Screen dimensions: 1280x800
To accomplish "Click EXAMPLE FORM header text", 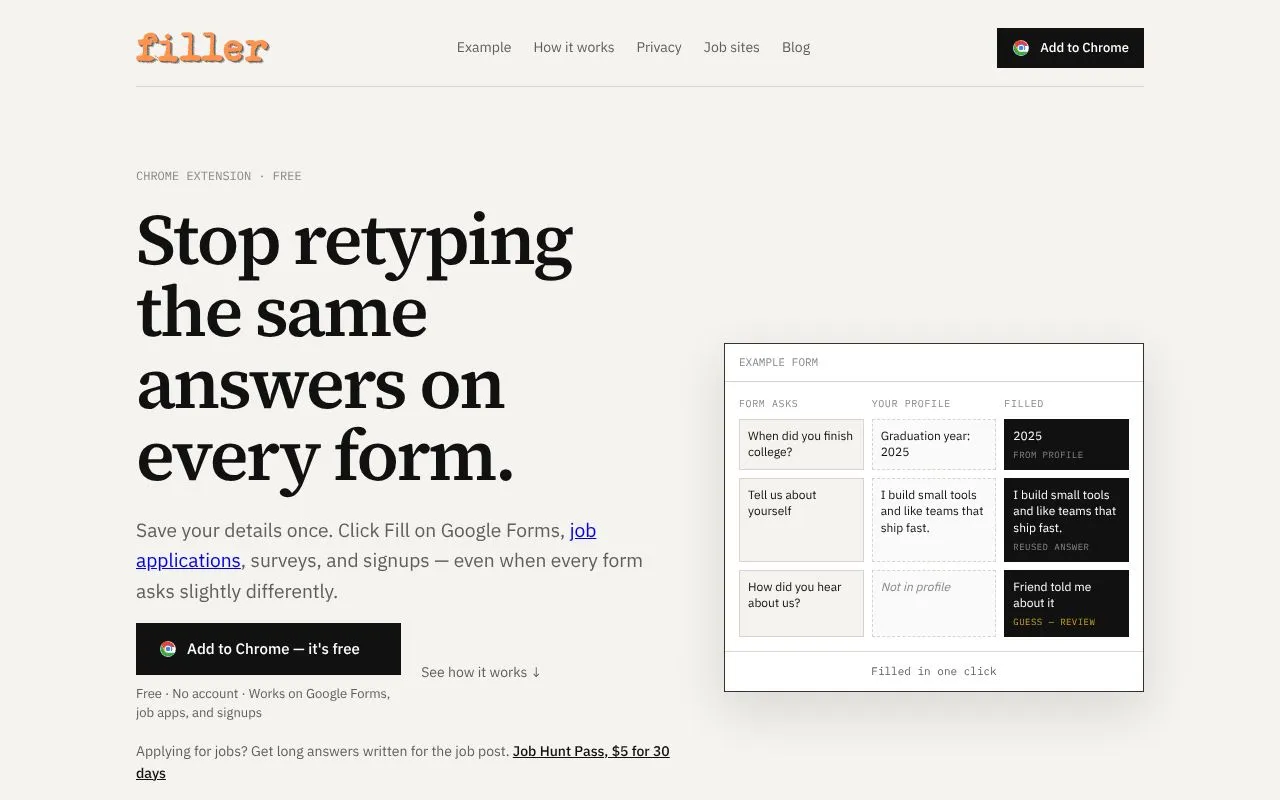I will [778, 362].
